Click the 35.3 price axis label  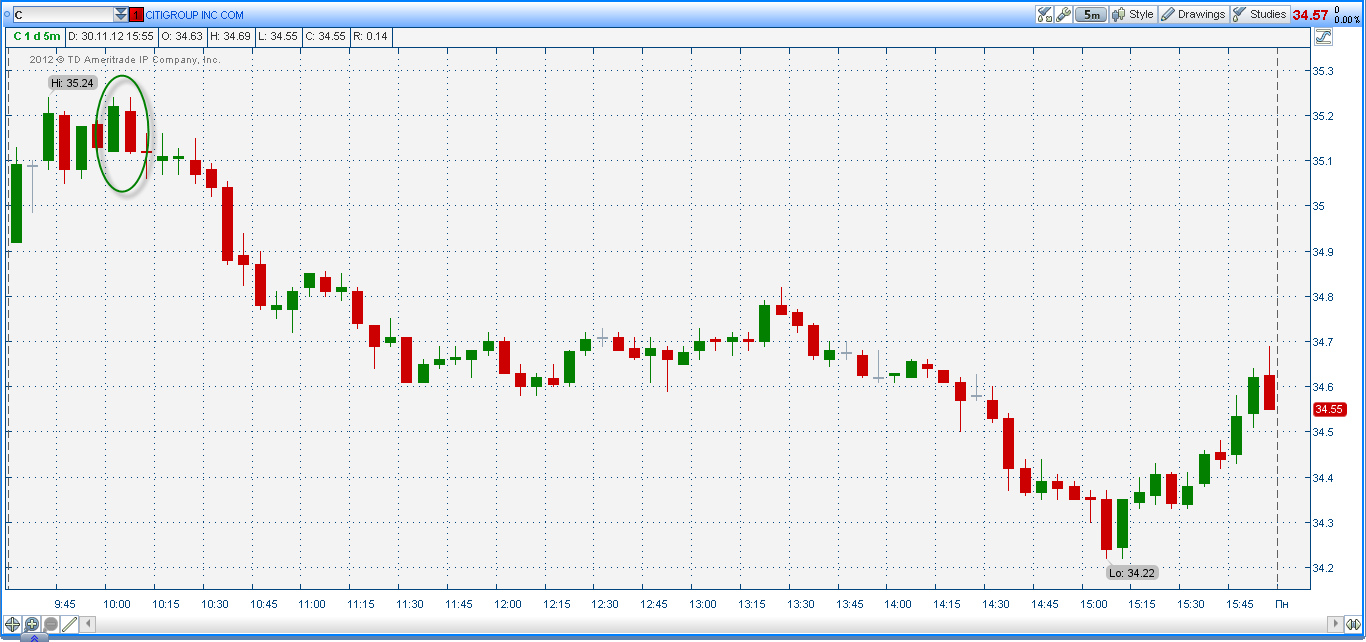[x=1323, y=71]
